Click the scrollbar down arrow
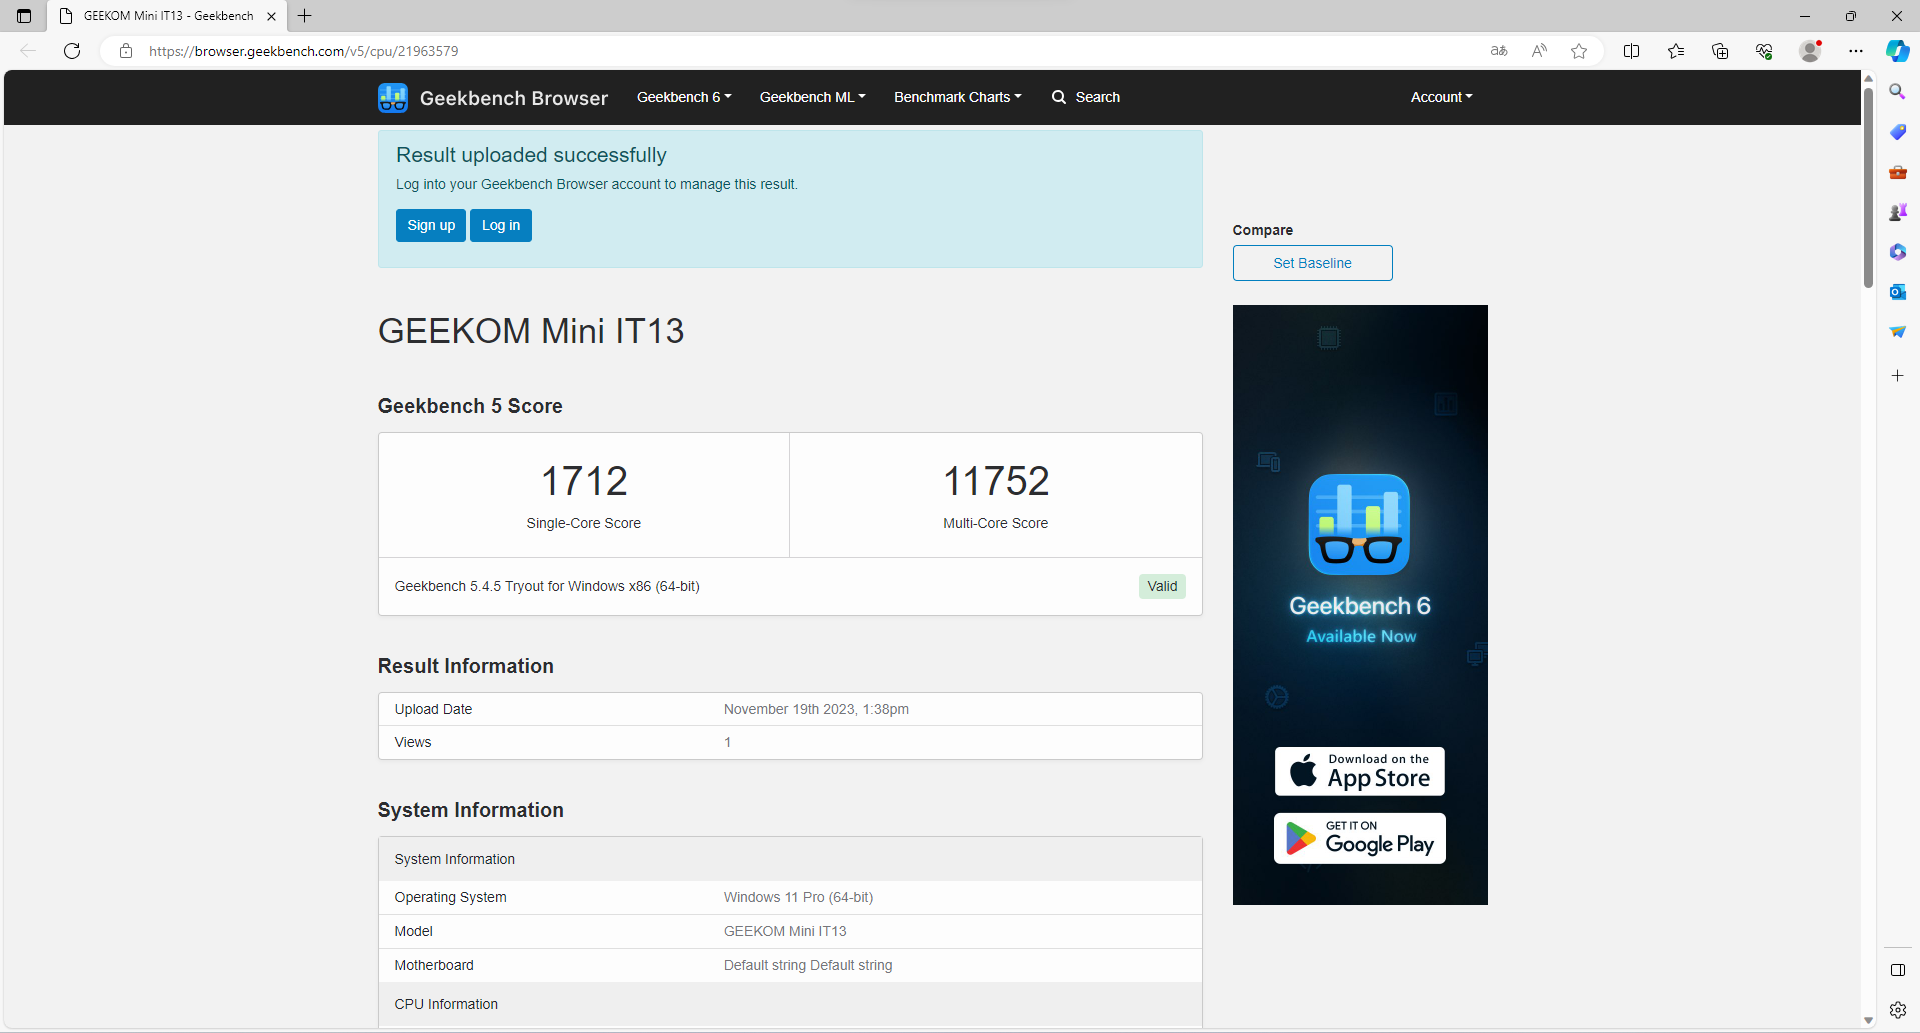 (x=1868, y=1020)
